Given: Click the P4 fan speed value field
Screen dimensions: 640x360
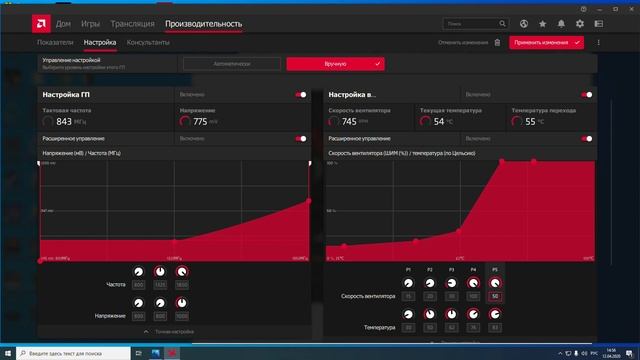Looking at the screenshot, I should (x=473, y=296).
